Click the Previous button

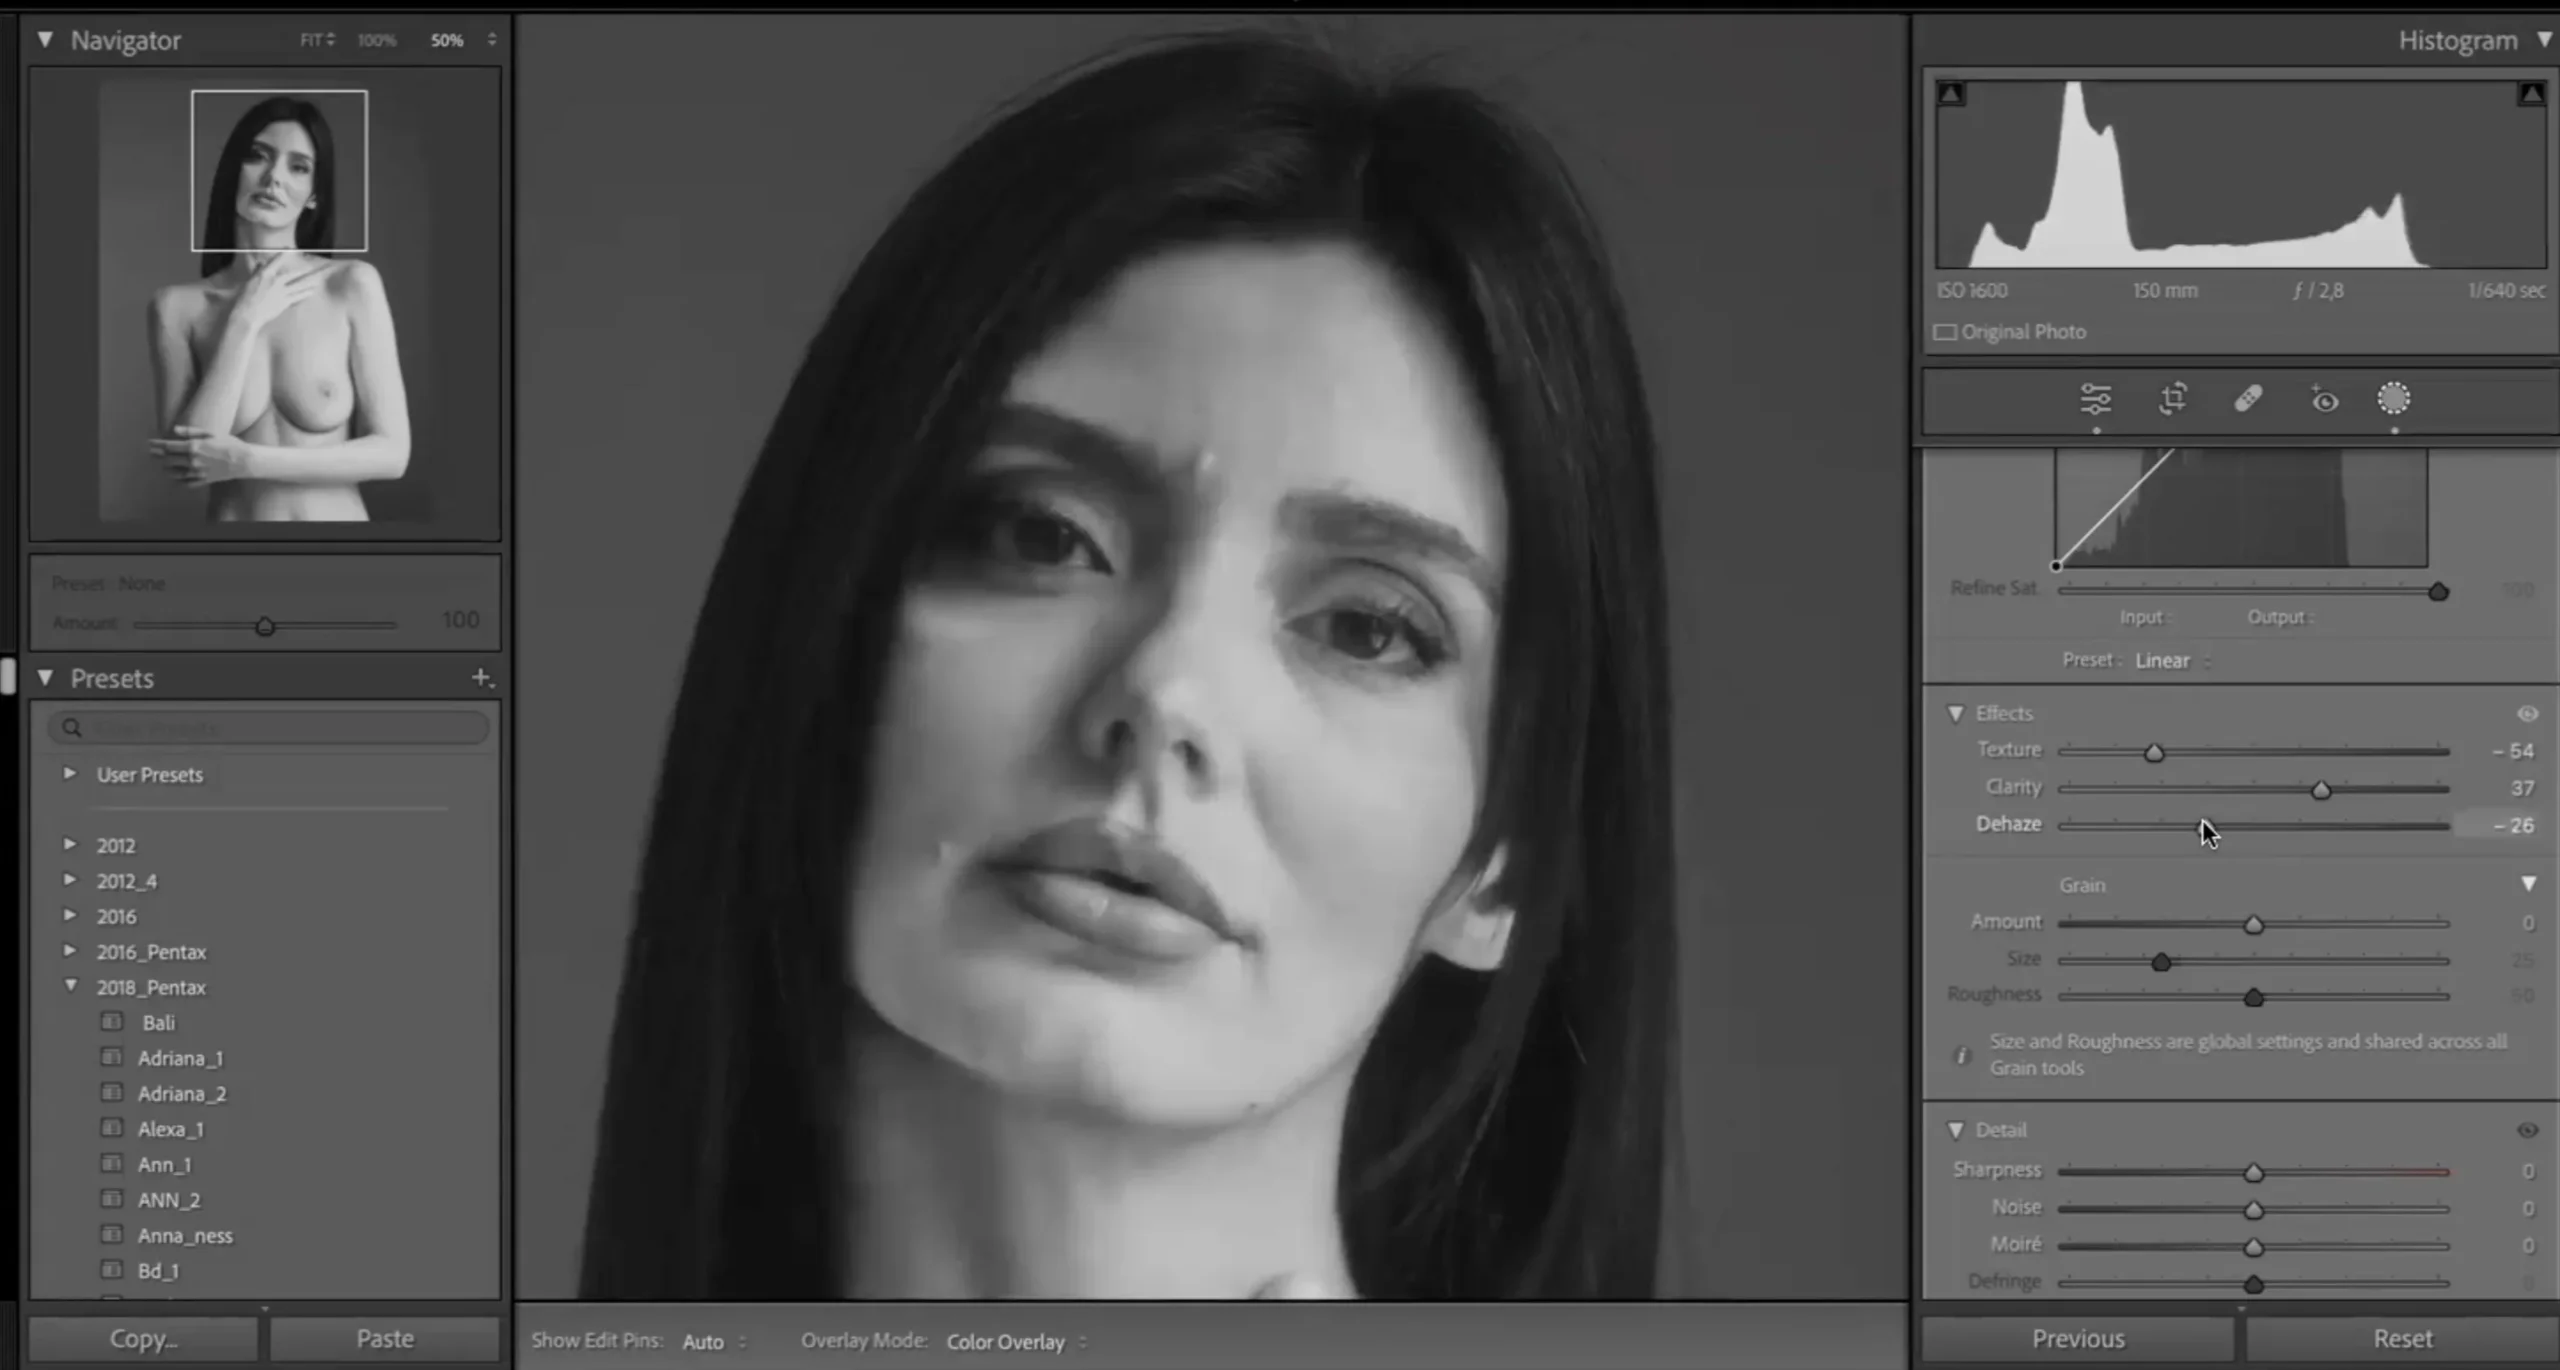[2080, 1338]
